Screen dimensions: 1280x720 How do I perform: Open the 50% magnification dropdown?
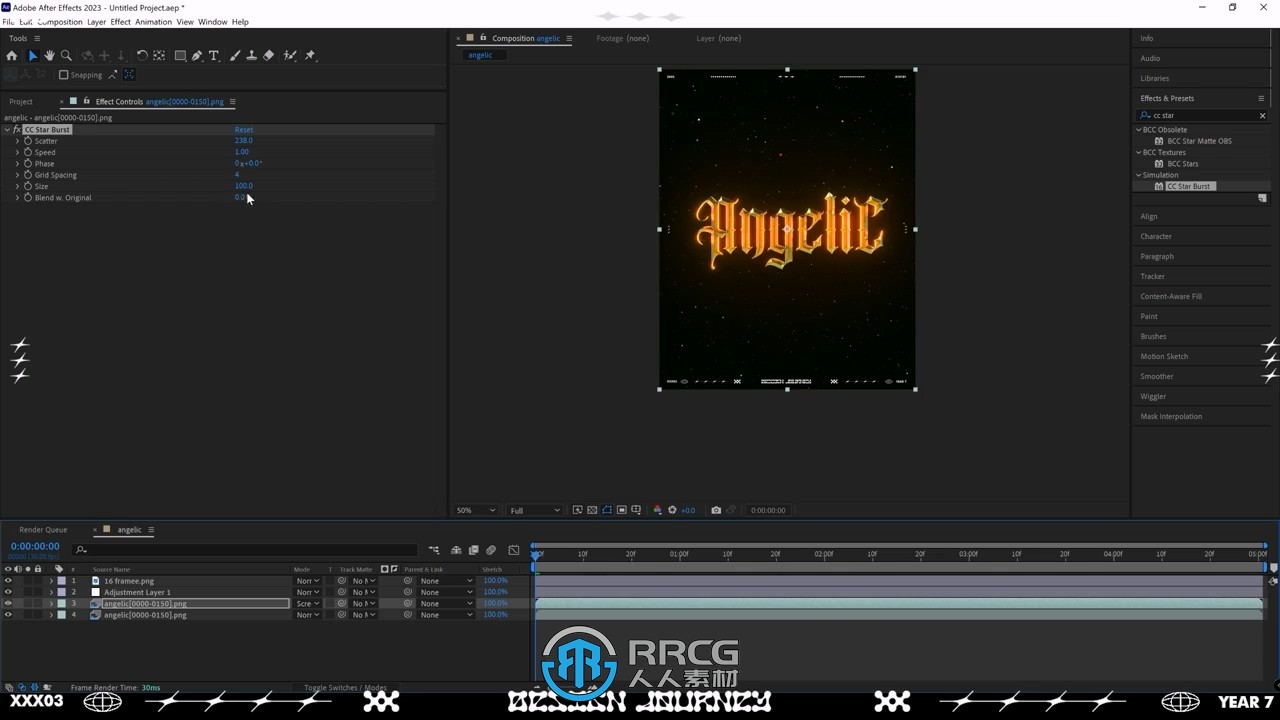475,510
